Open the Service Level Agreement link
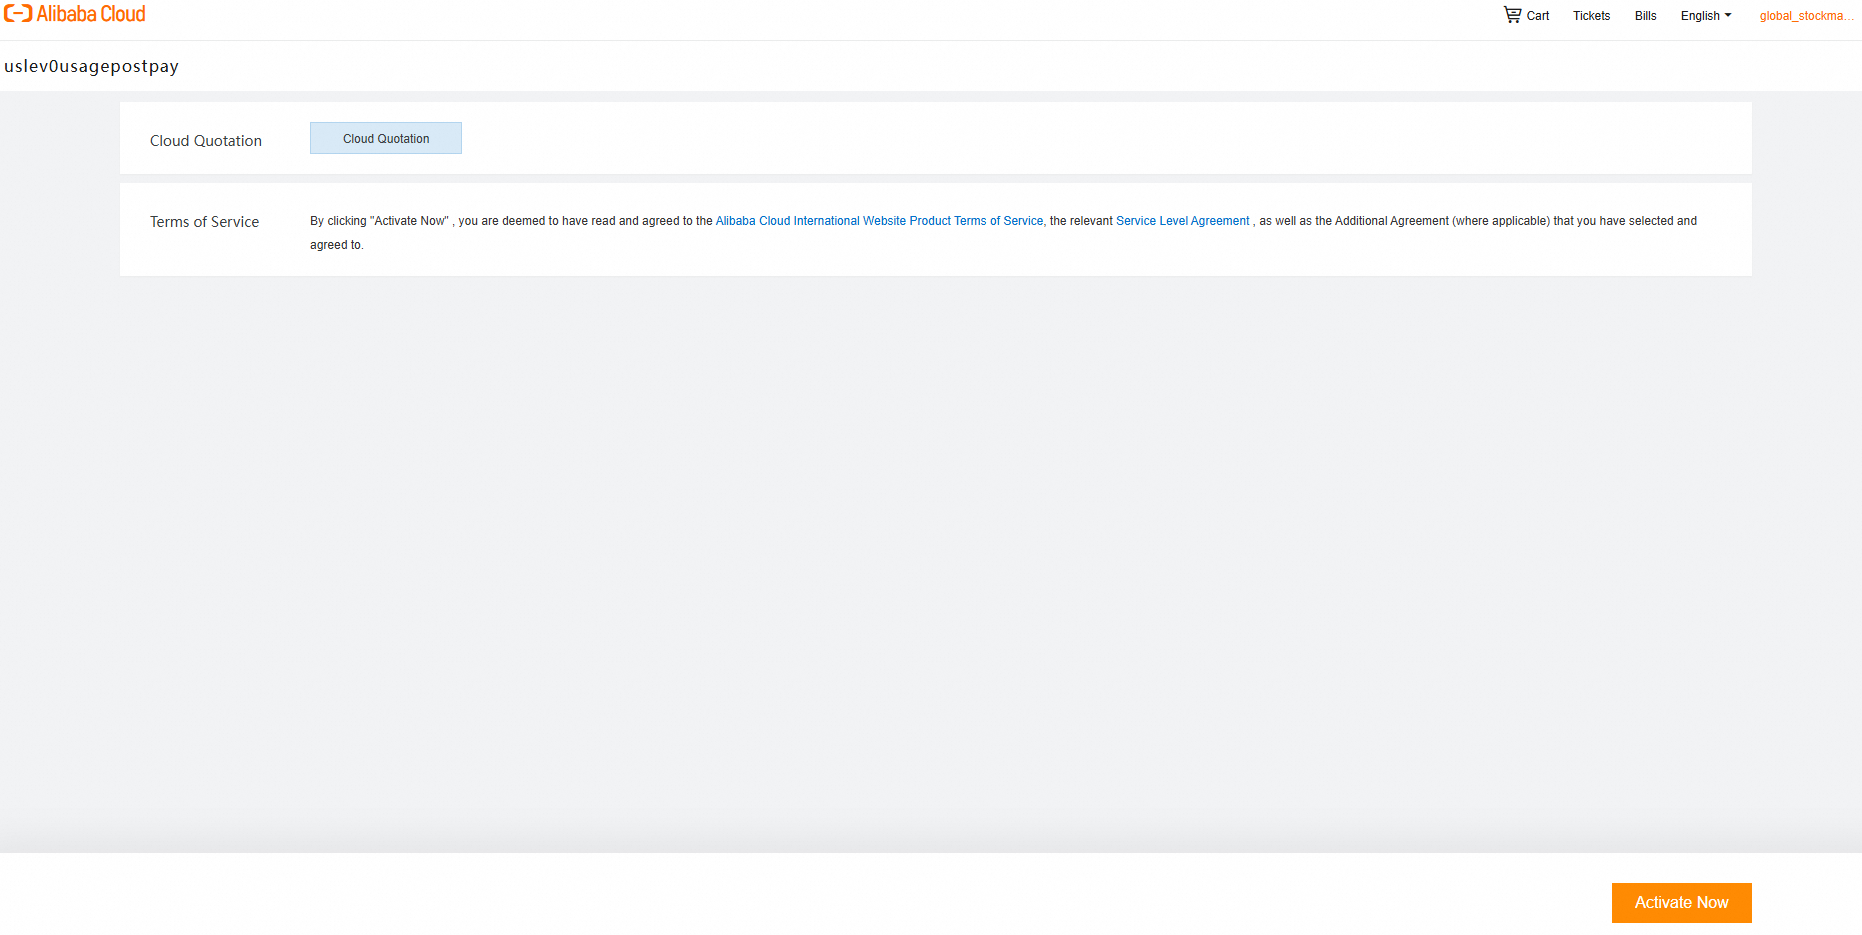The width and height of the screenshot is (1862, 935). pyautogui.click(x=1183, y=221)
